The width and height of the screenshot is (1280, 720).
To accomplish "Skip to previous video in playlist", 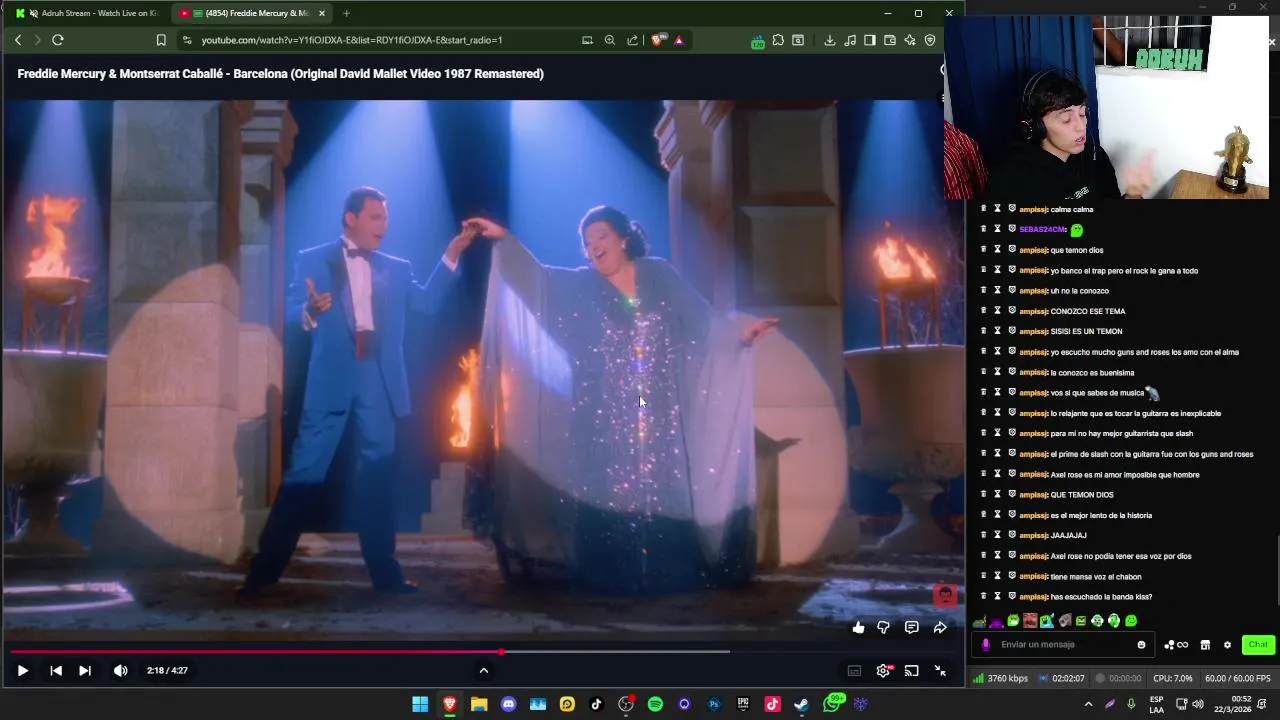I will (56, 671).
